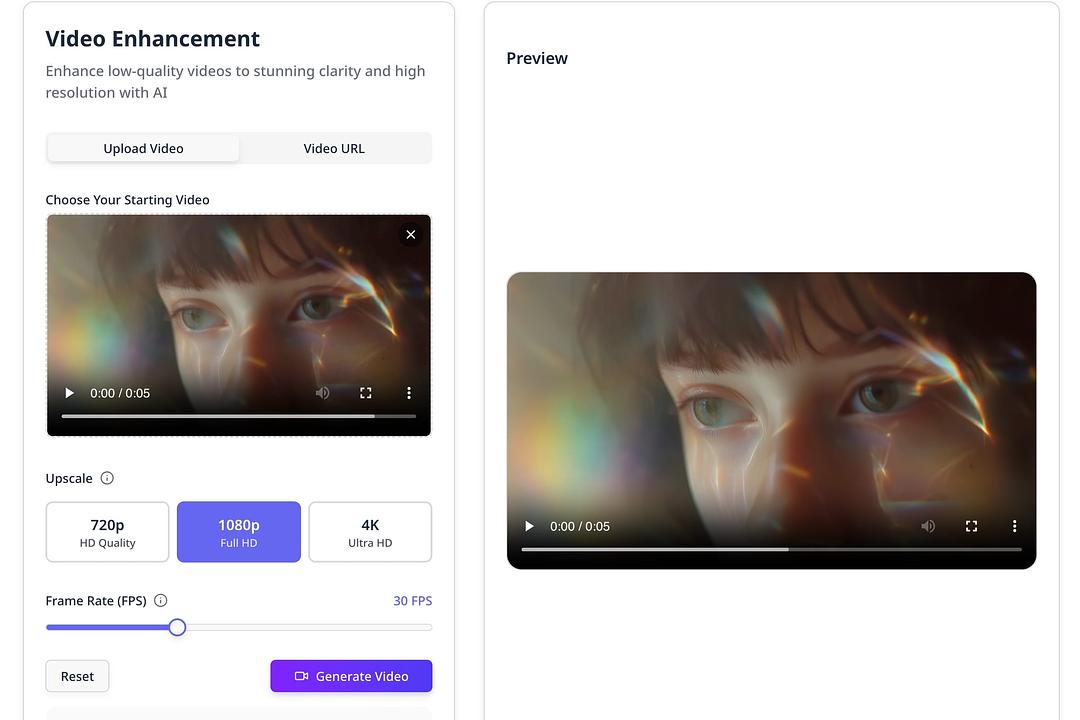The height and width of the screenshot is (720, 1080).
Task: Select the 720p HD Quality option
Action: (106, 531)
